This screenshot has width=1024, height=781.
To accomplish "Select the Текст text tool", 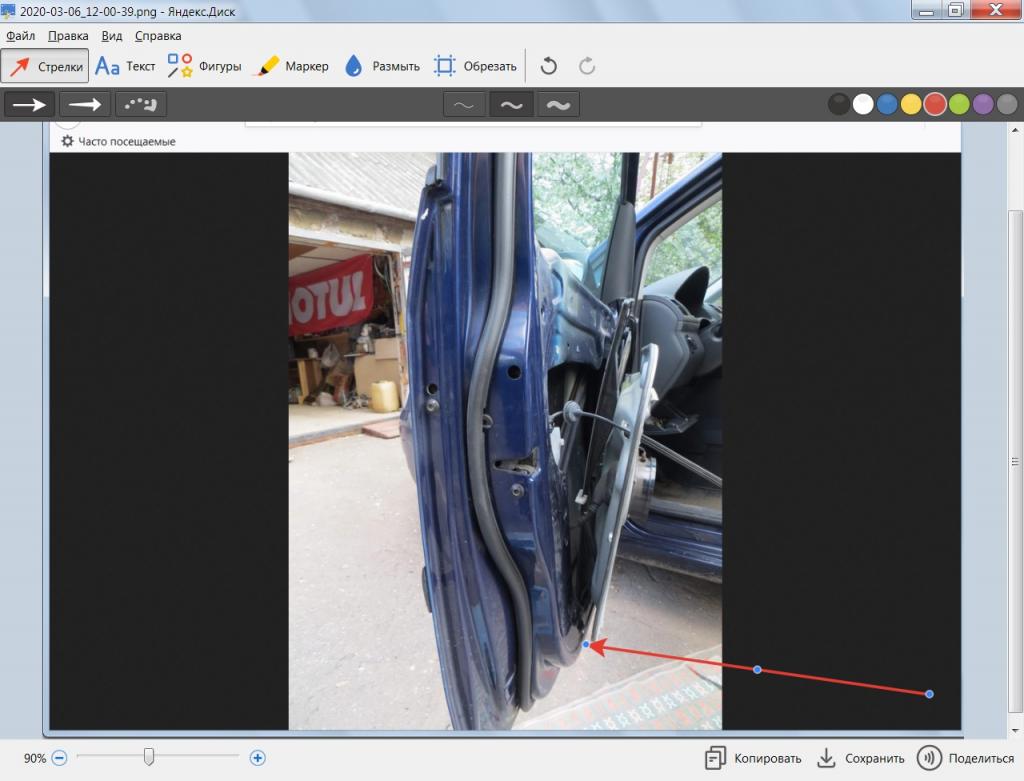I will [125, 66].
